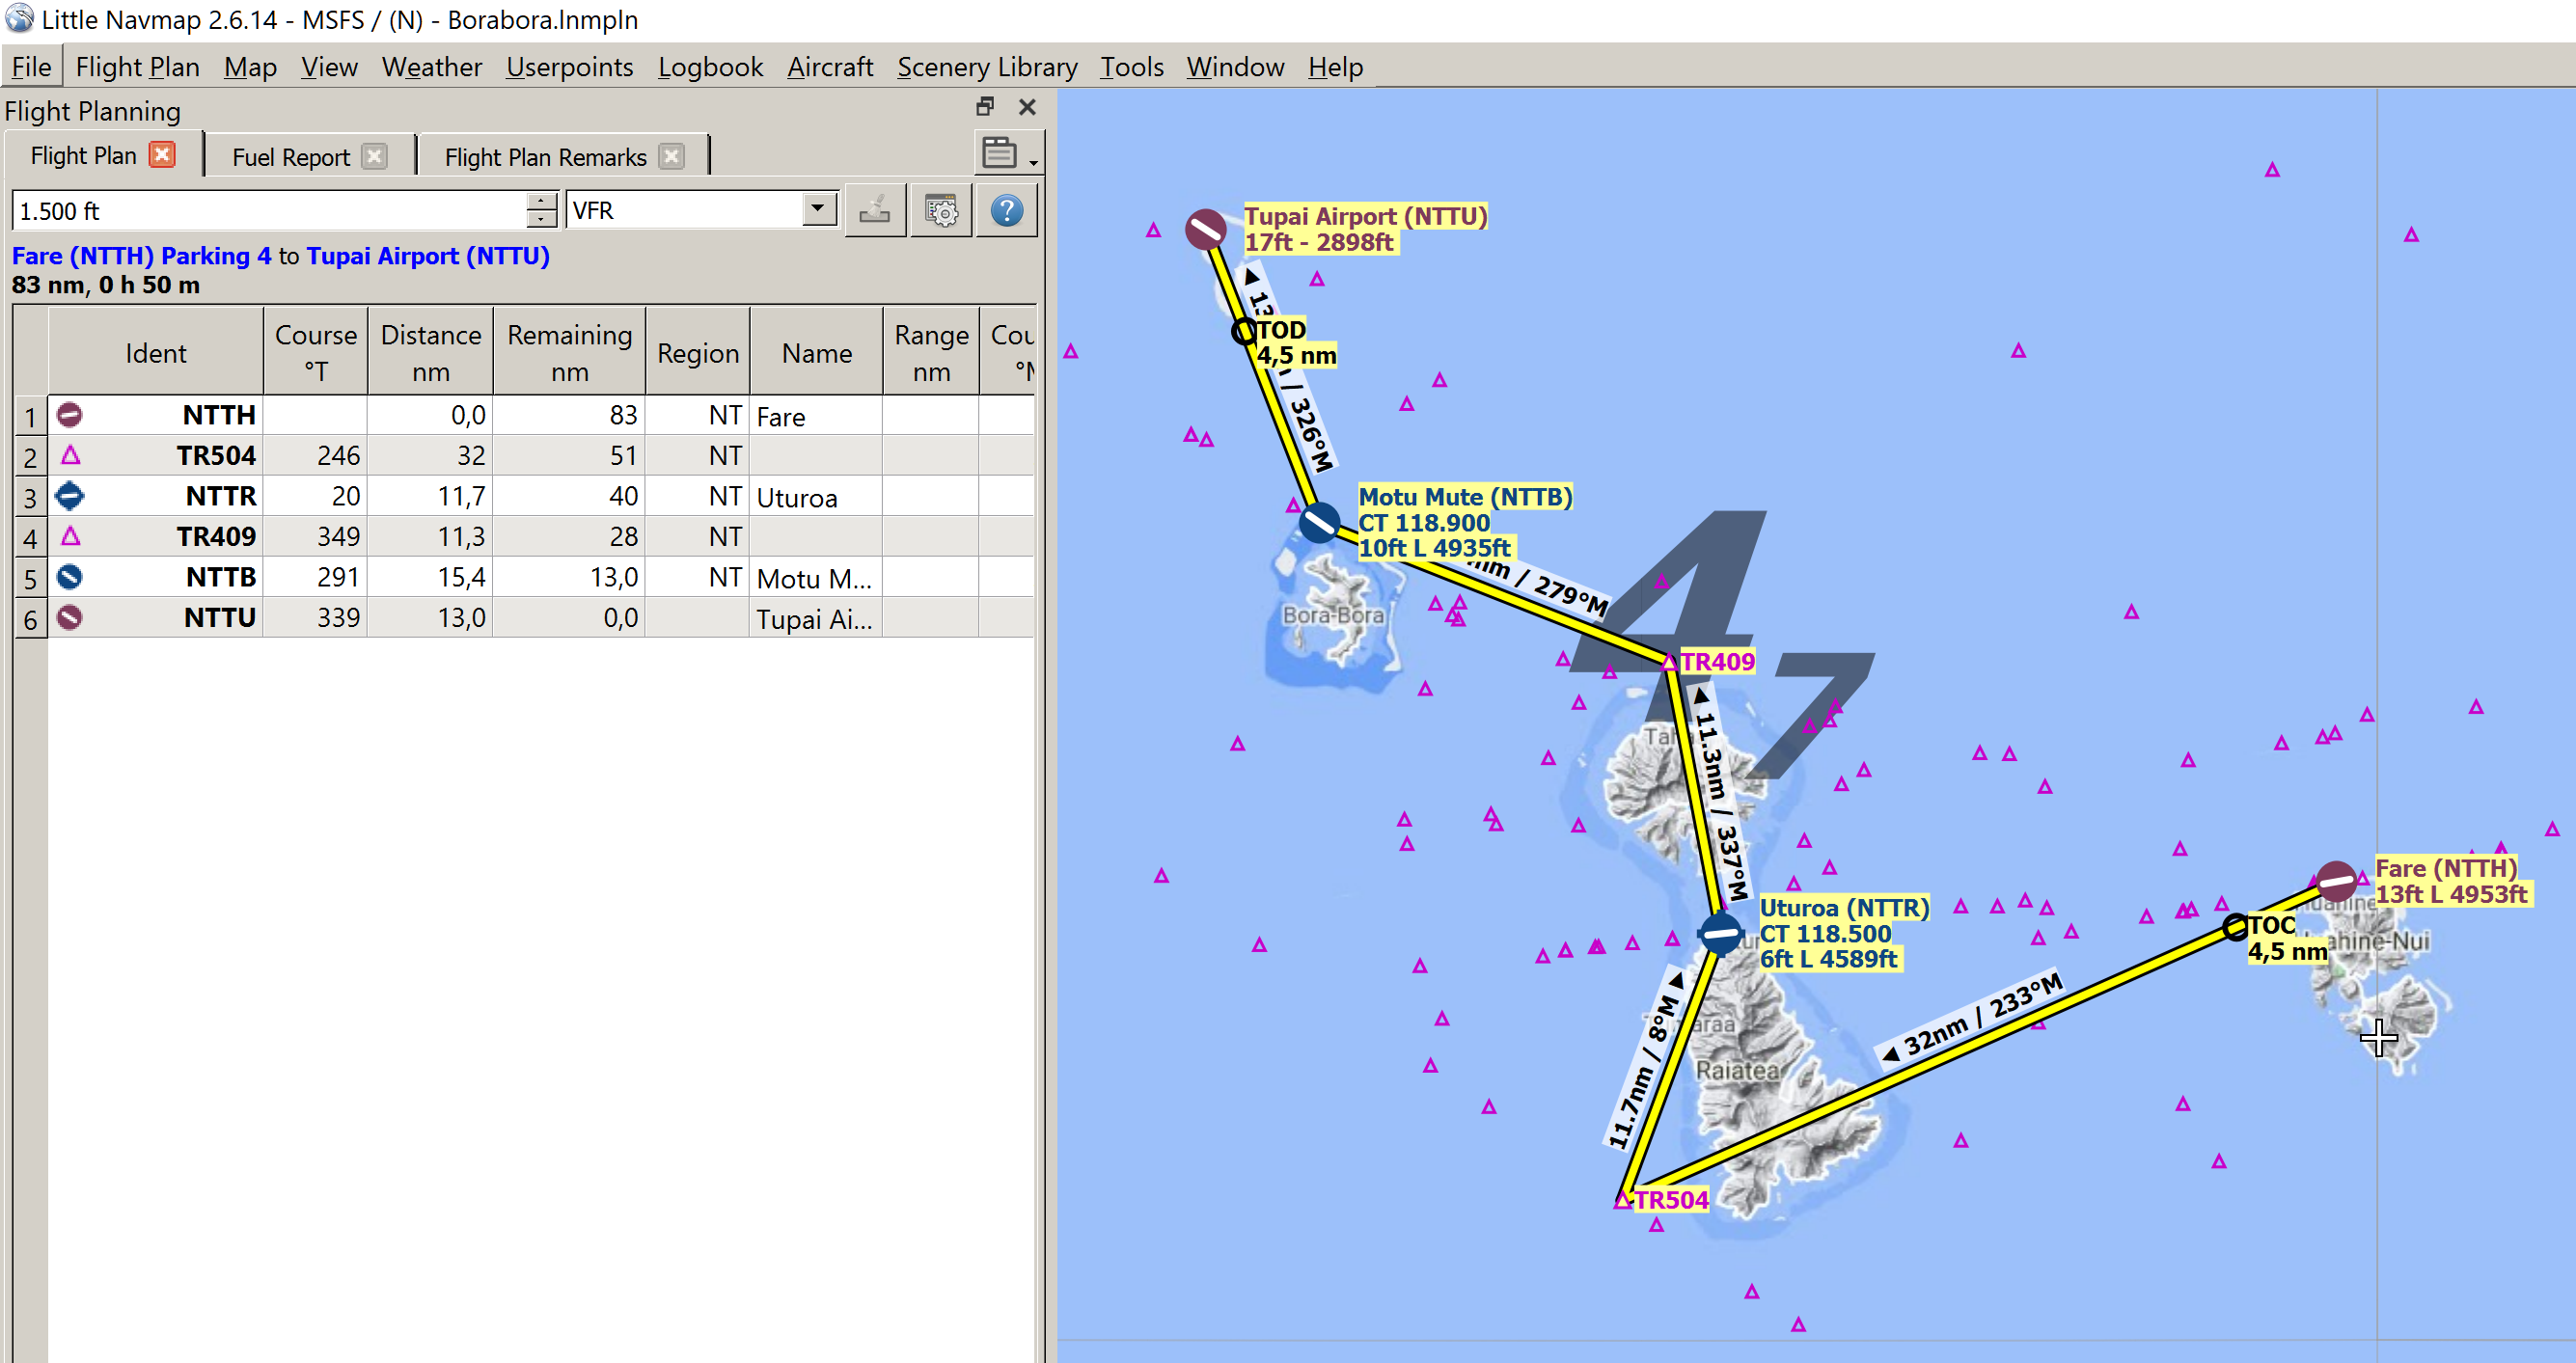2576x1363 pixels.
Task: Click the Name column header
Action: 817,353
